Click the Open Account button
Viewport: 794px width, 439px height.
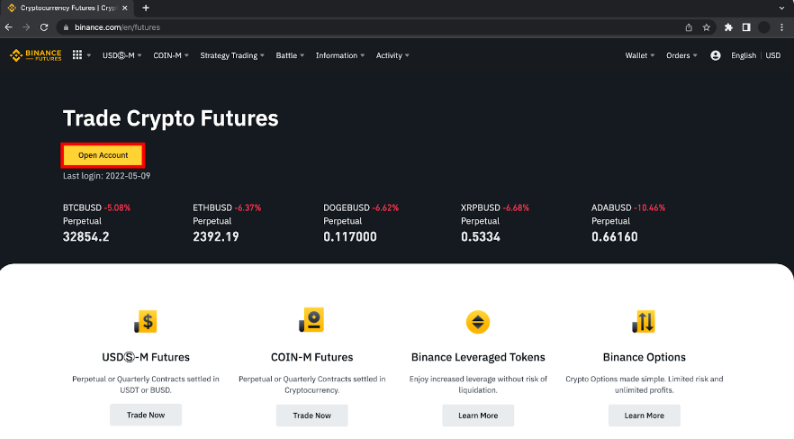click(x=103, y=155)
